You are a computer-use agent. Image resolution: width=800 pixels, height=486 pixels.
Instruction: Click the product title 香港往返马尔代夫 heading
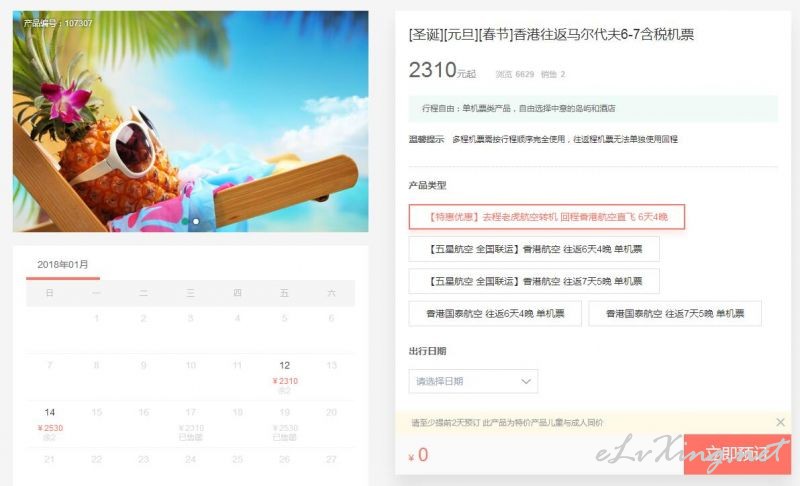pos(551,35)
